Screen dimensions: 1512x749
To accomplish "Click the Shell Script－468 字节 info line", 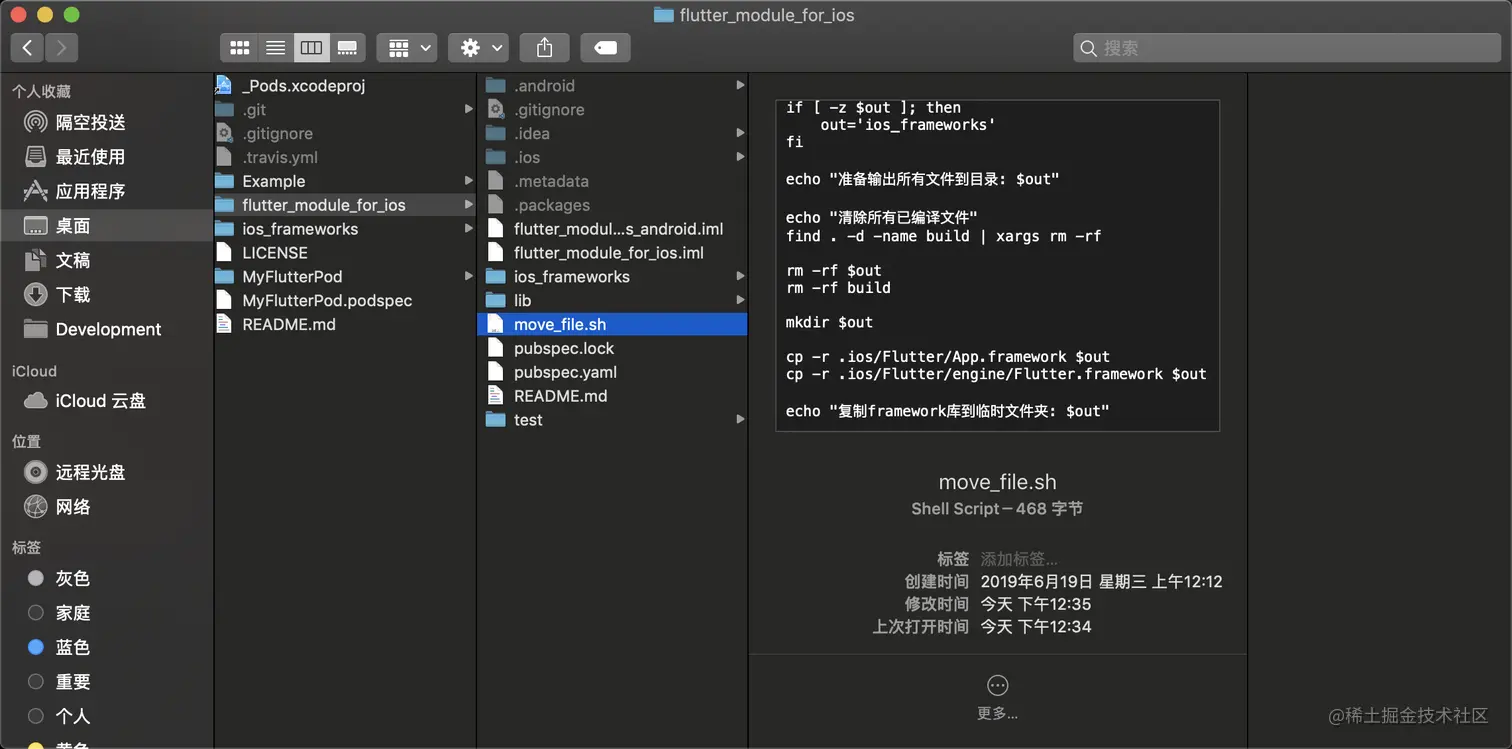I will [997, 509].
